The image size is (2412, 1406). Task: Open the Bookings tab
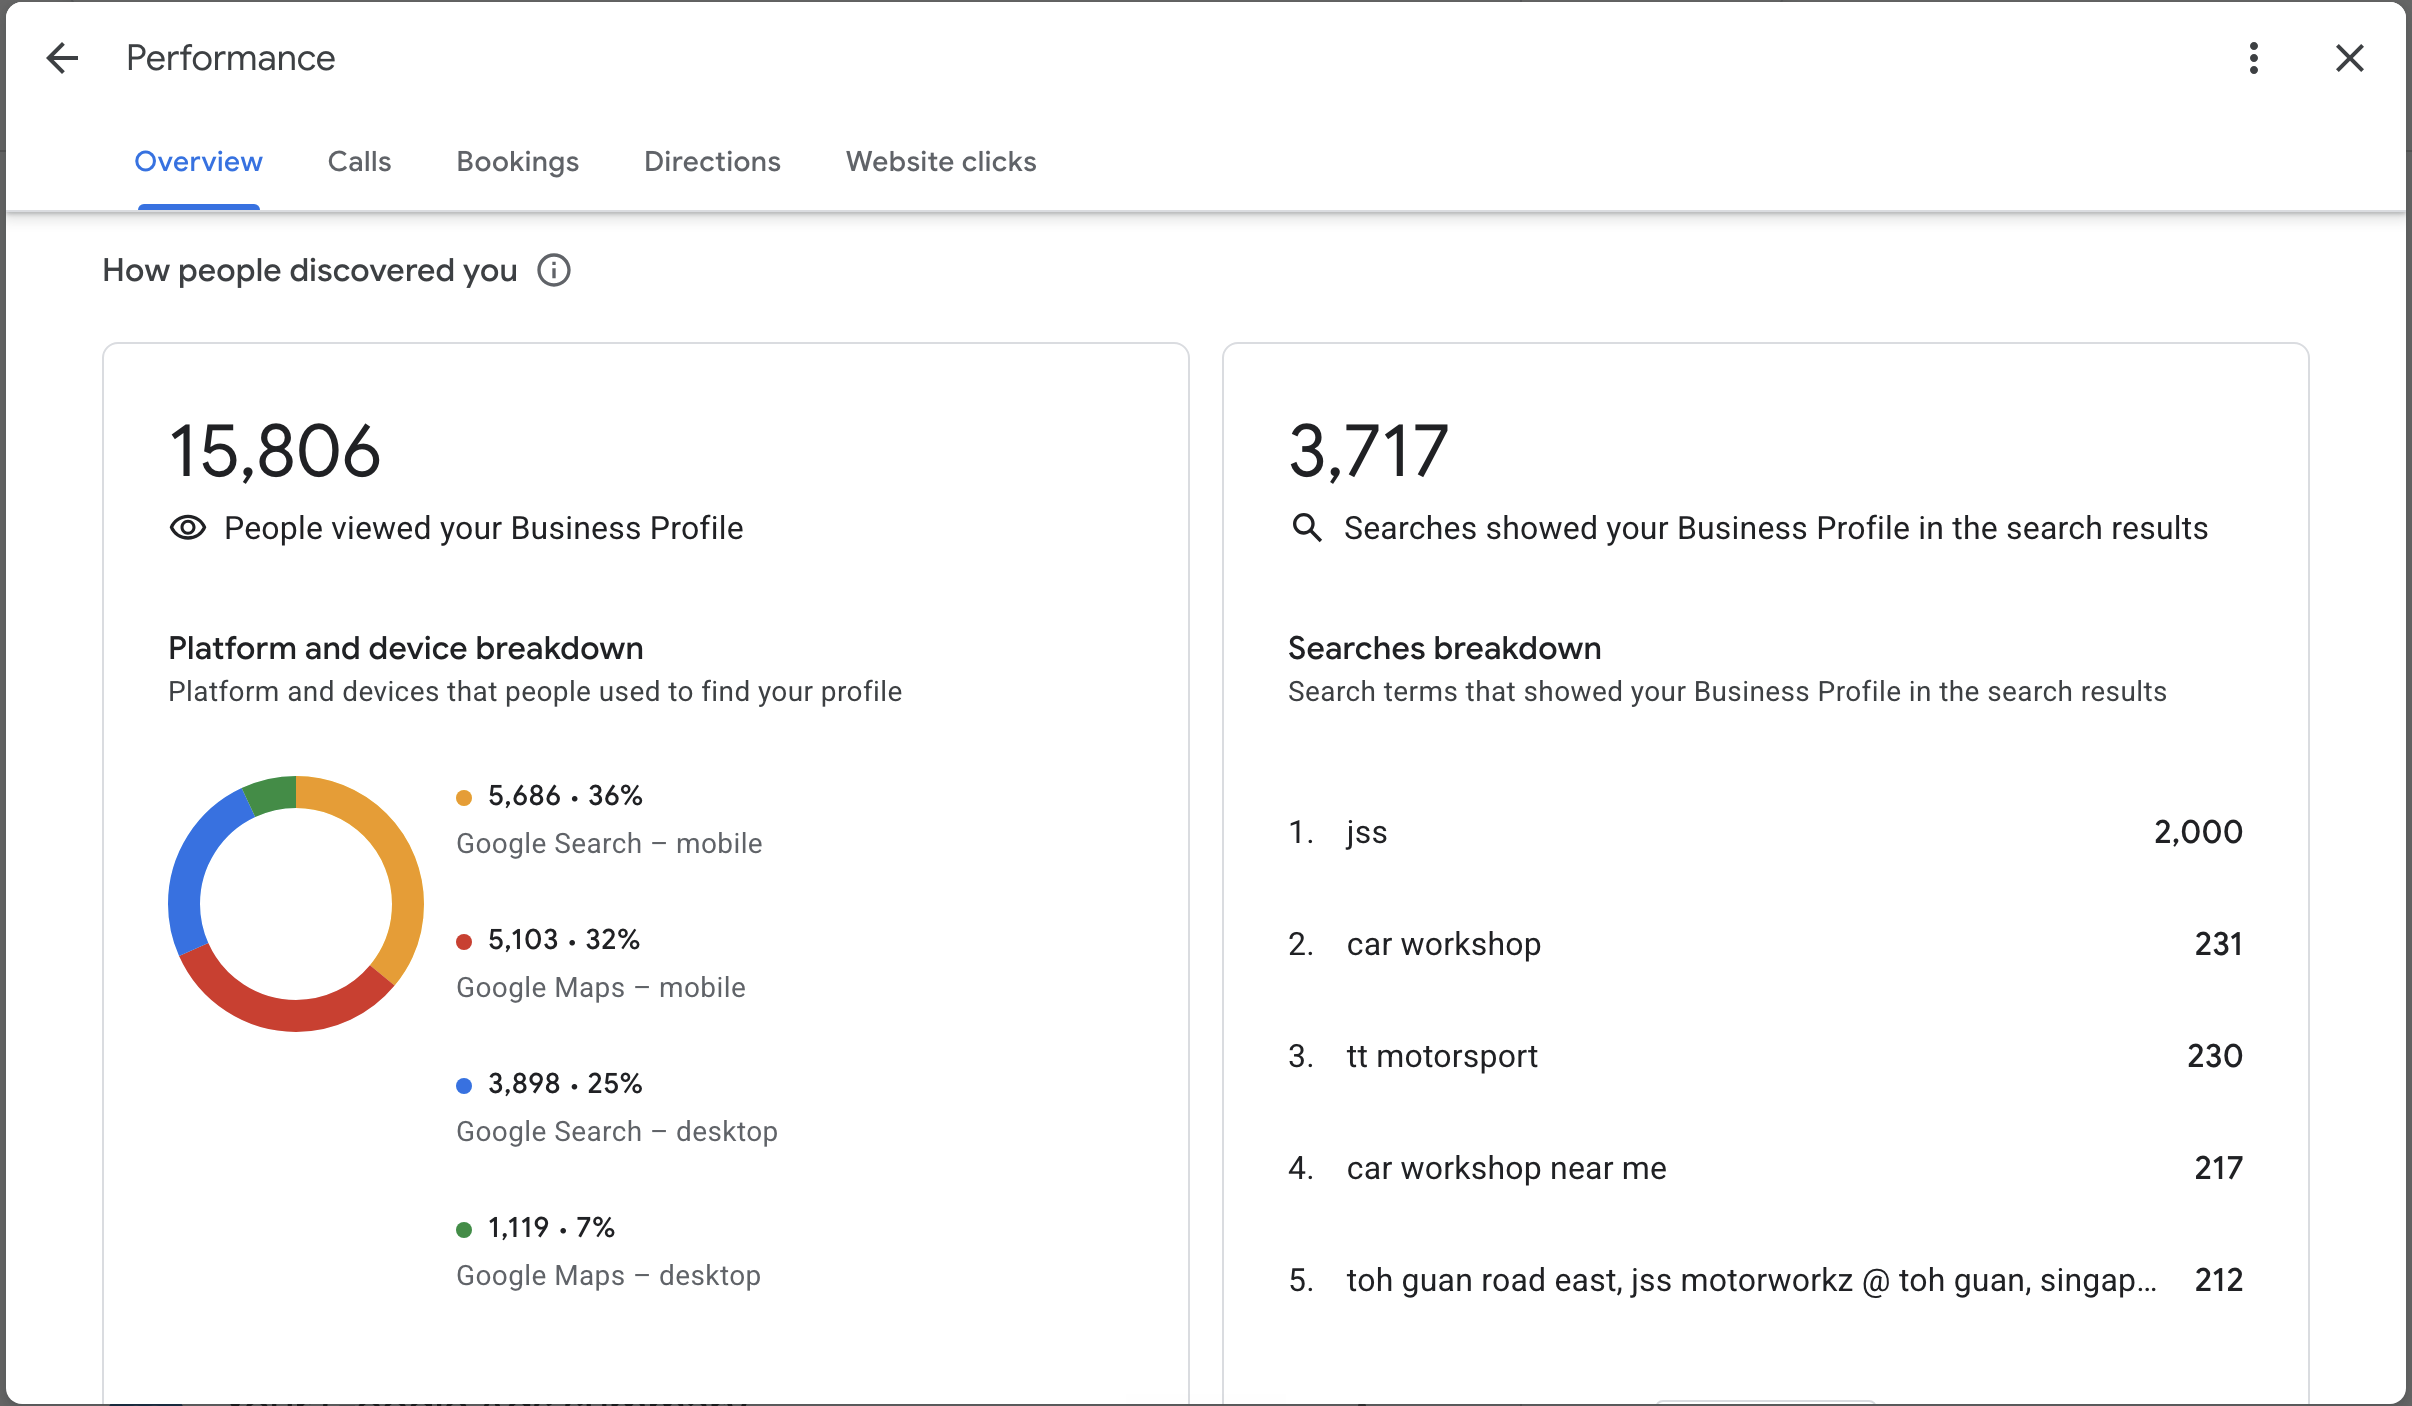coord(517,161)
